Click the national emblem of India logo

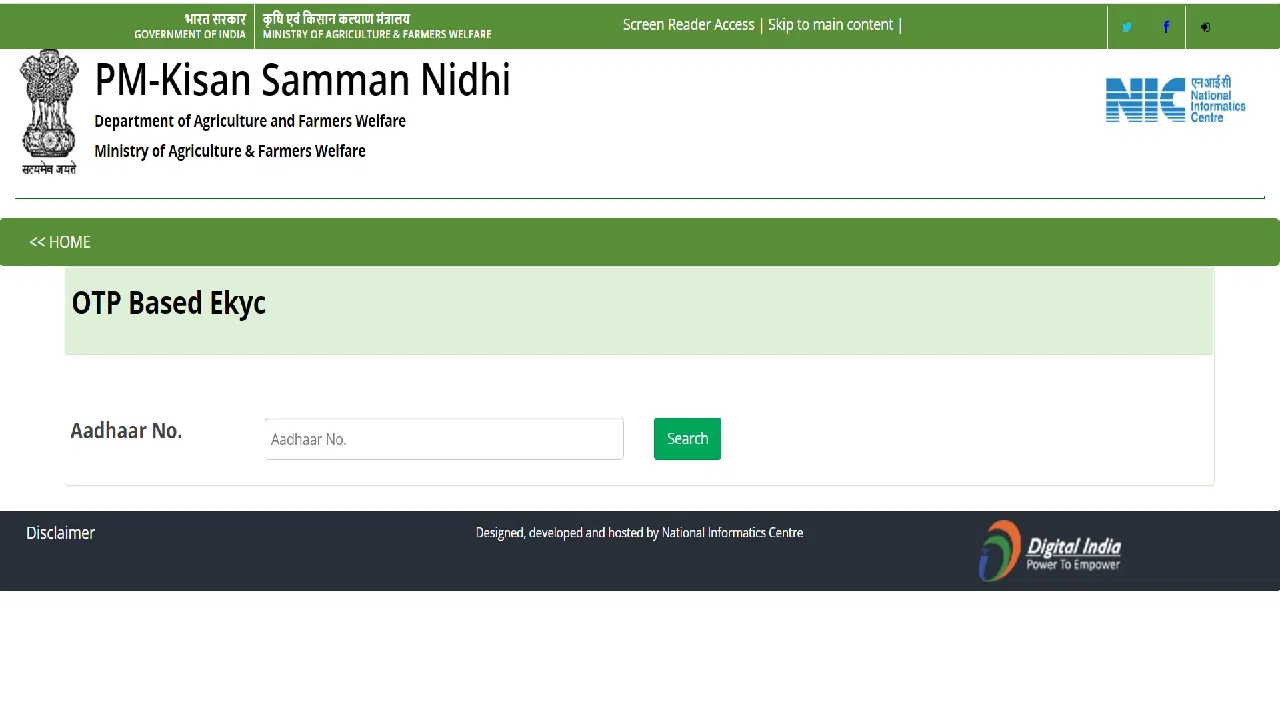pos(49,110)
